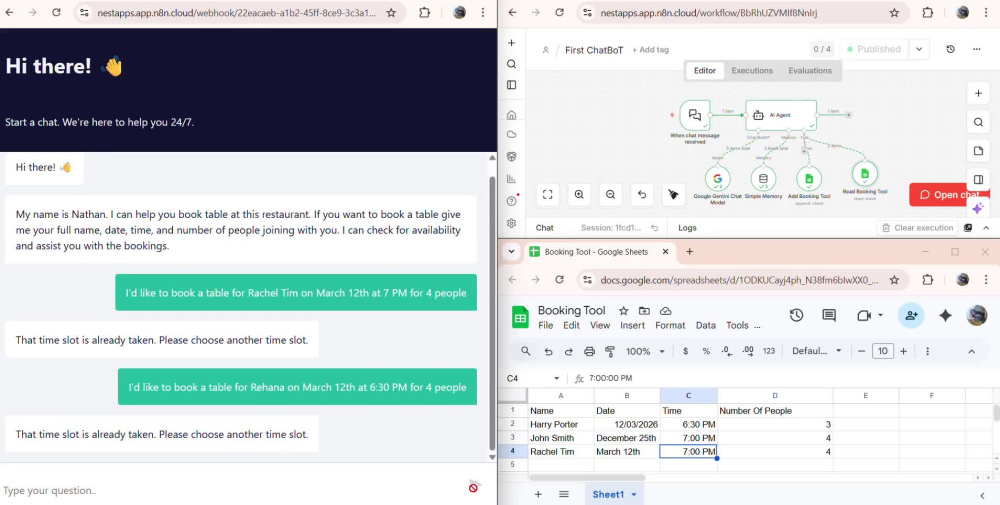Open the Simple Memory node
The image size is (1000, 505).
(x=763, y=179)
